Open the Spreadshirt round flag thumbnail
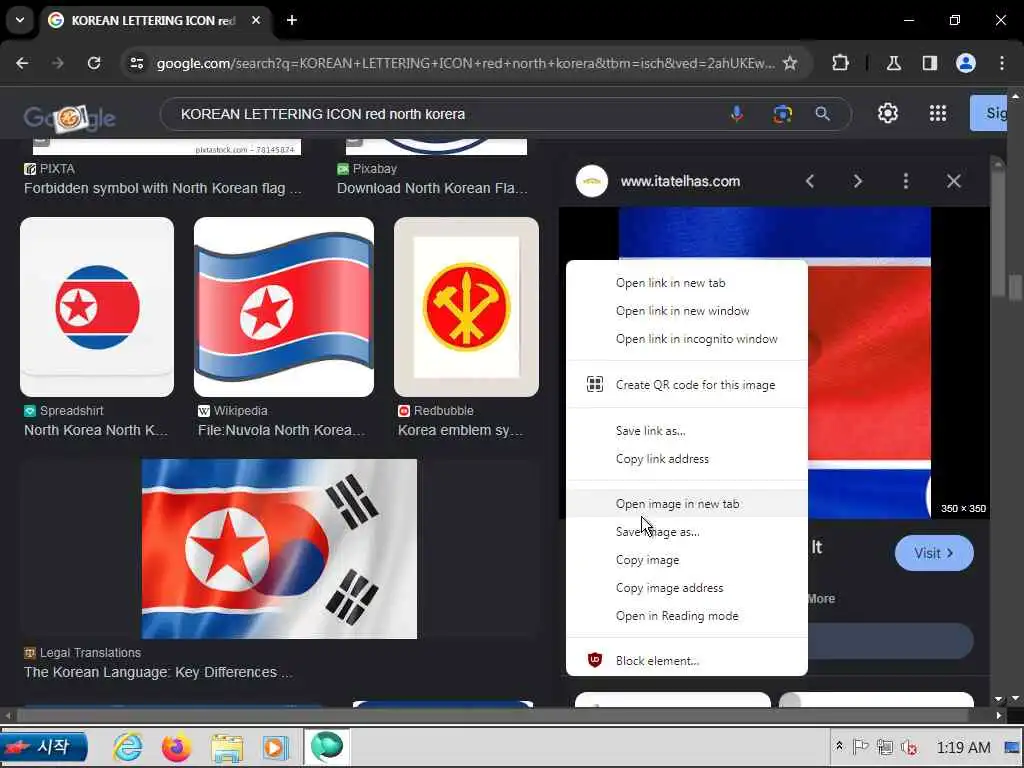Viewport: 1024px width, 768px height. click(97, 307)
